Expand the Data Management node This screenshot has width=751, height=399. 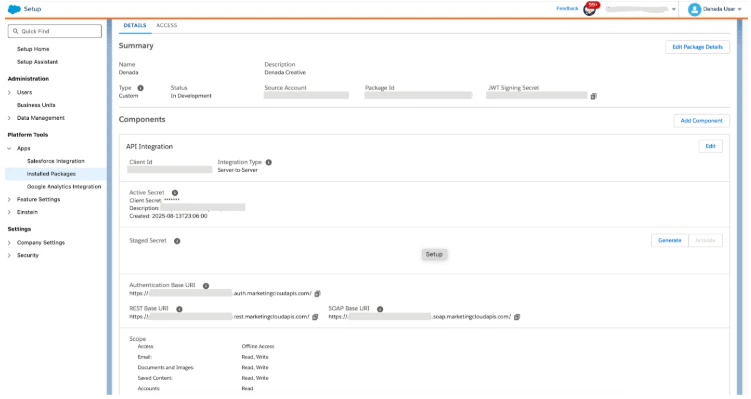[9, 118]
